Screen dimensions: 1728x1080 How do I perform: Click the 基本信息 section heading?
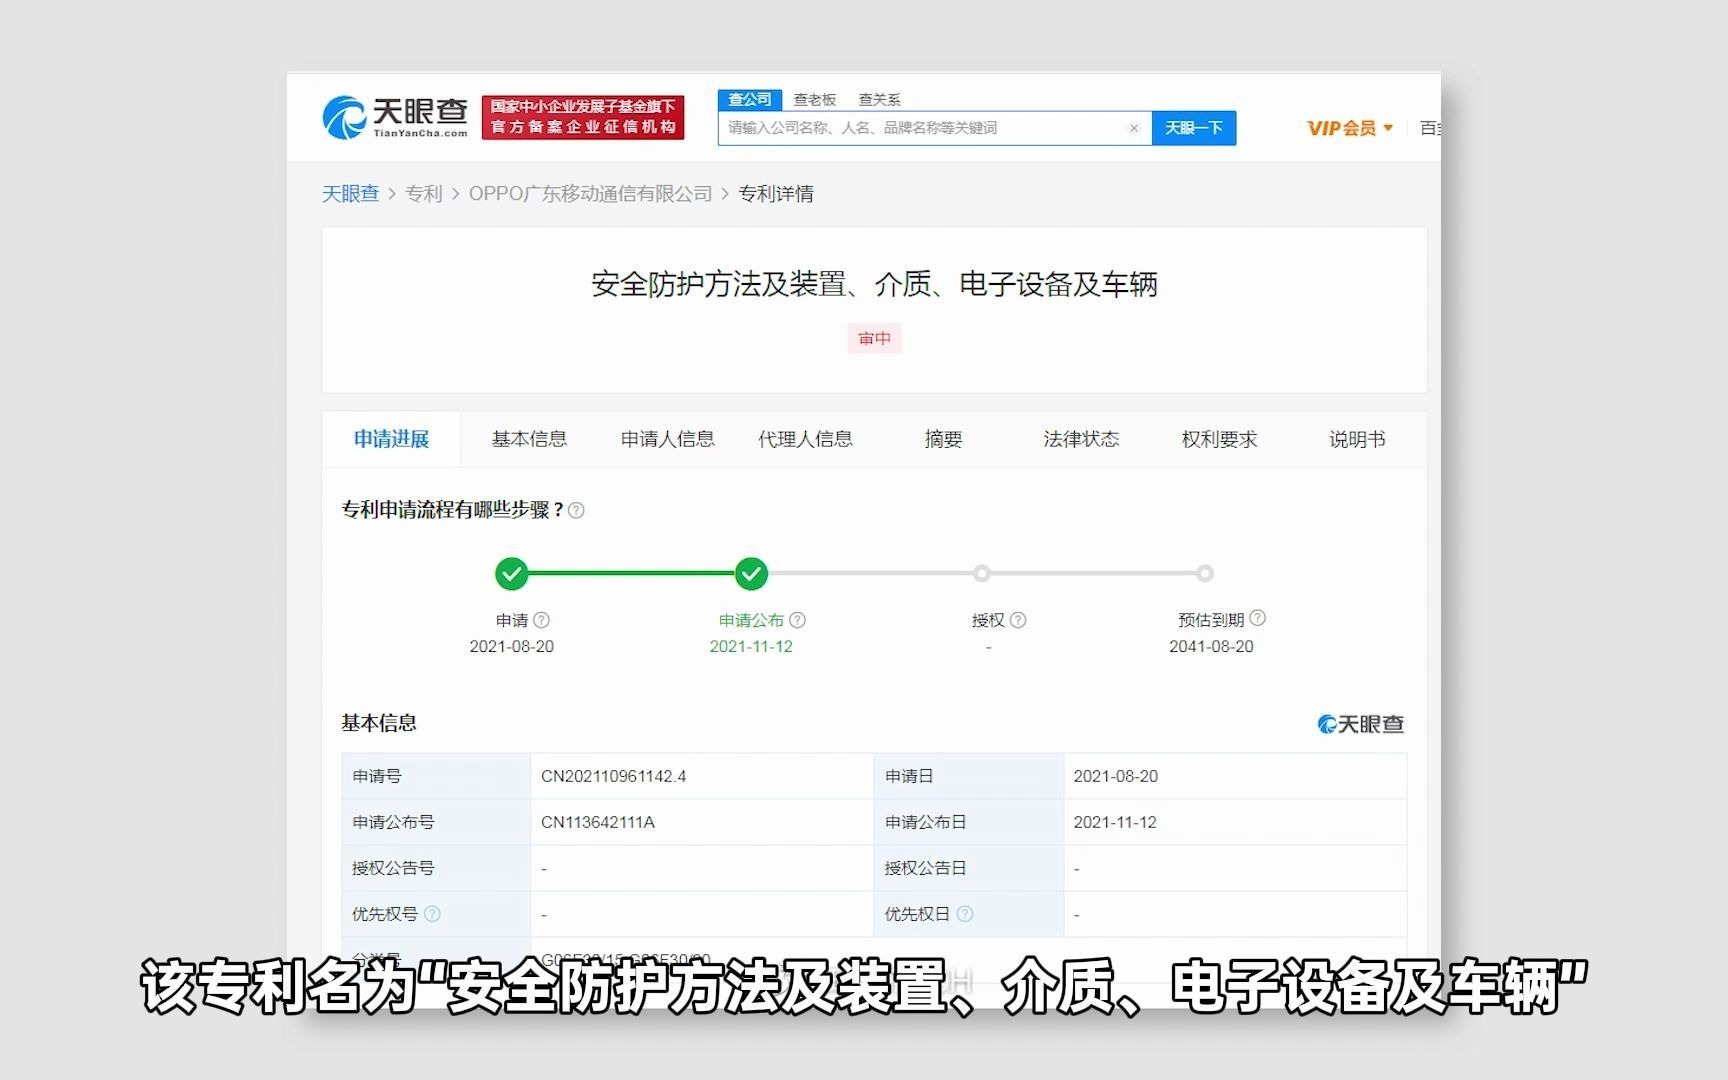click(379, 723)
